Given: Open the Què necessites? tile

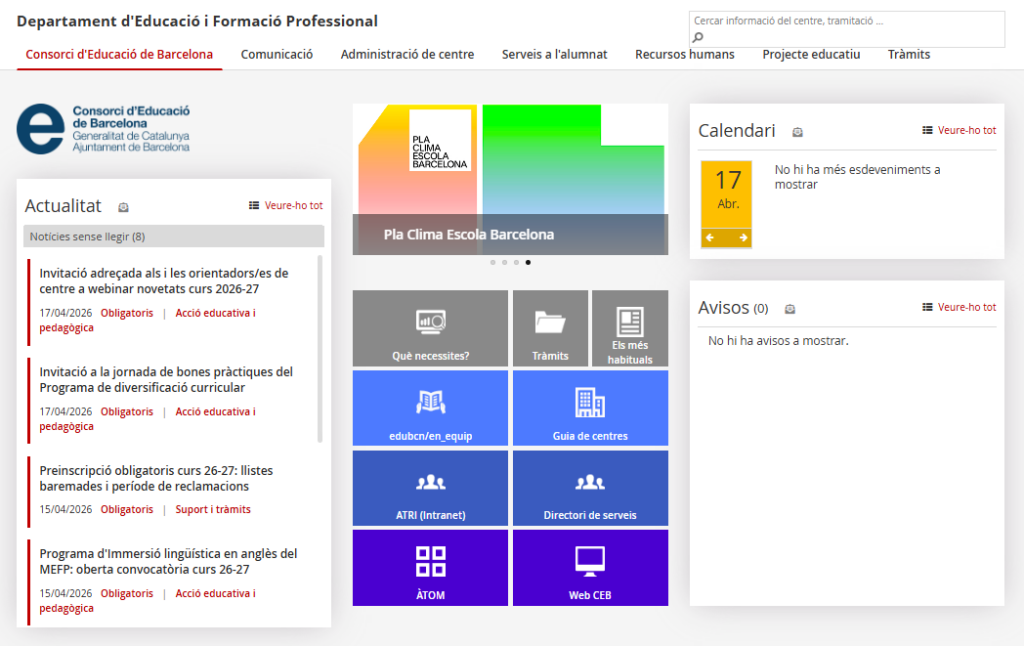Looking at the screenshot, I should (x=430, y=329).
